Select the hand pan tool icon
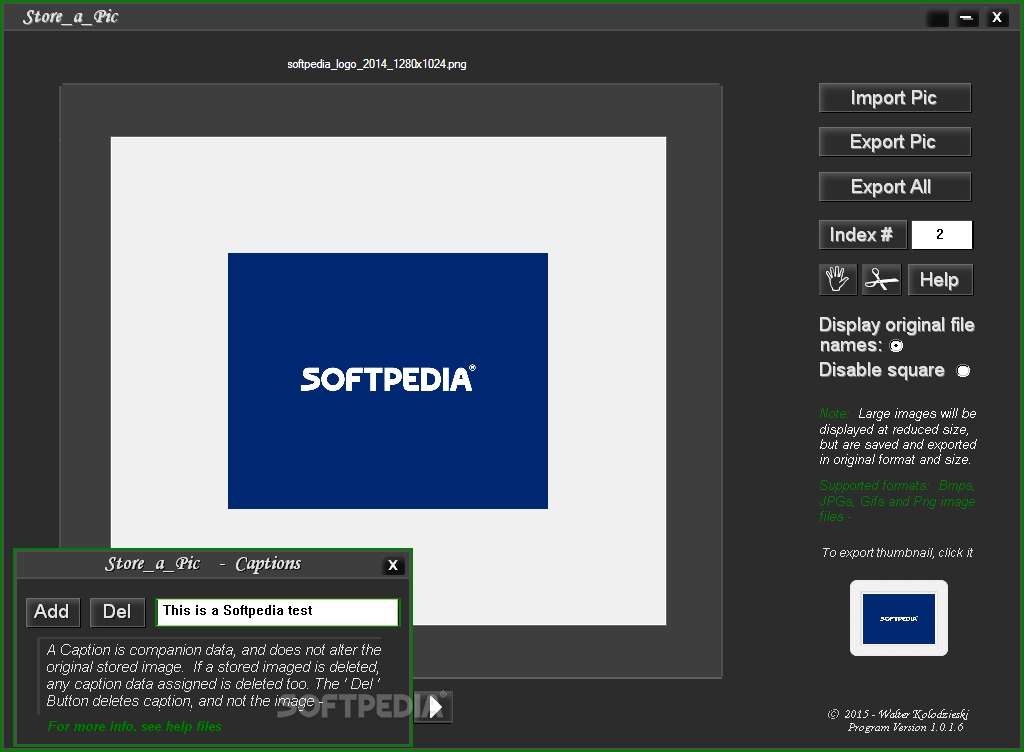Viewport: 1024px width, 752px height. tap(838, 279)
